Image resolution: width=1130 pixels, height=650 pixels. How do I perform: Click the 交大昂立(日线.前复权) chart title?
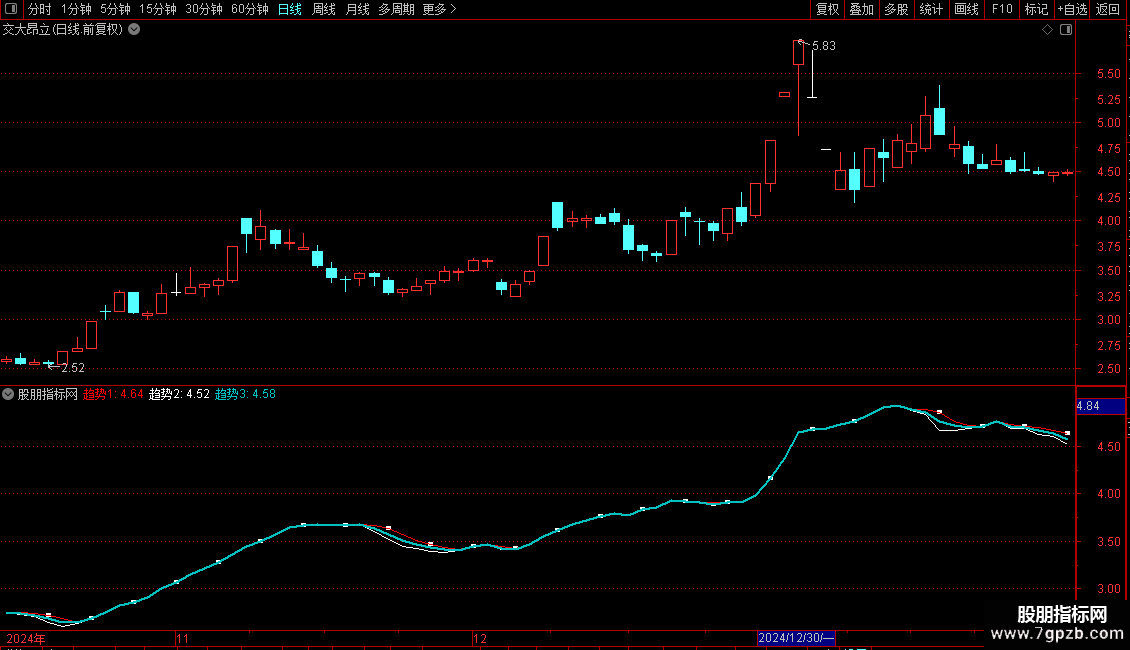tap(63, 30)
